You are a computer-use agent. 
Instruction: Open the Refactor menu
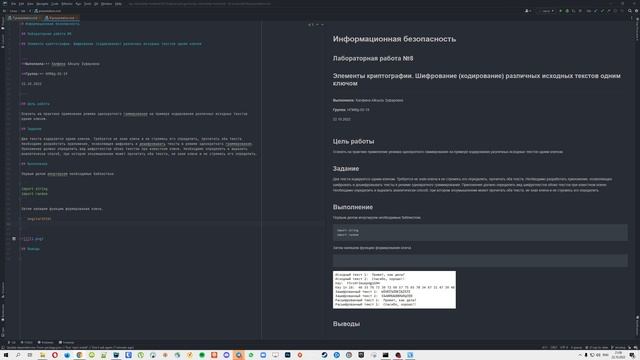point(67,4)
